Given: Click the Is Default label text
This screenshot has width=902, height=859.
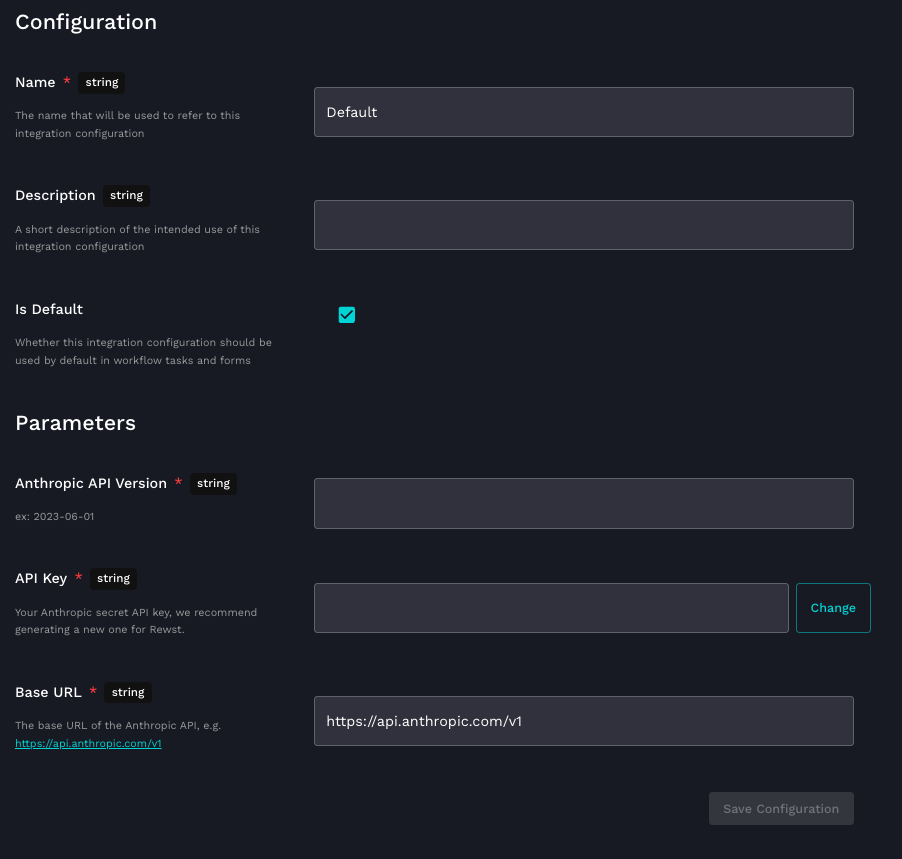Looking at the screenshot, I should 49,309.
